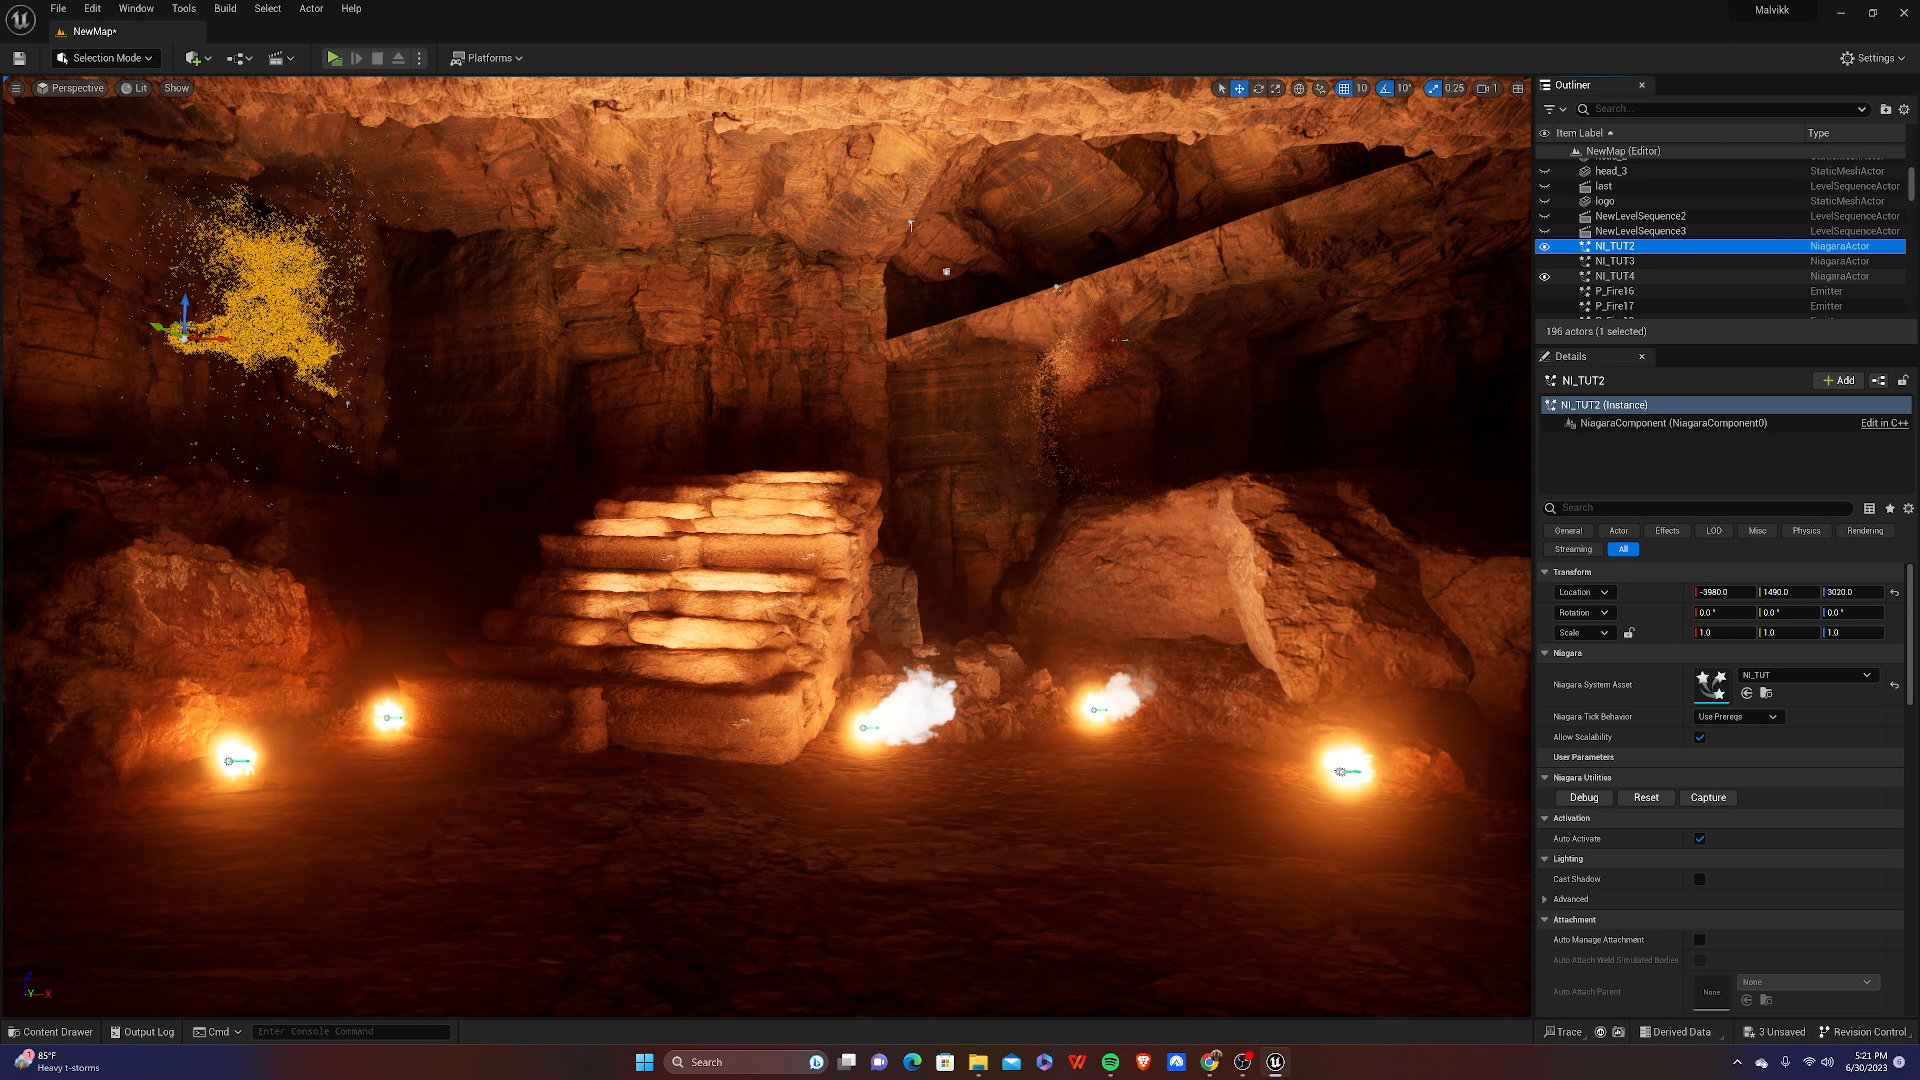Open the Selection Mode dropdown
Image resolution: width=1920 pixels, height=1080 pixels.
coord(106,58)
